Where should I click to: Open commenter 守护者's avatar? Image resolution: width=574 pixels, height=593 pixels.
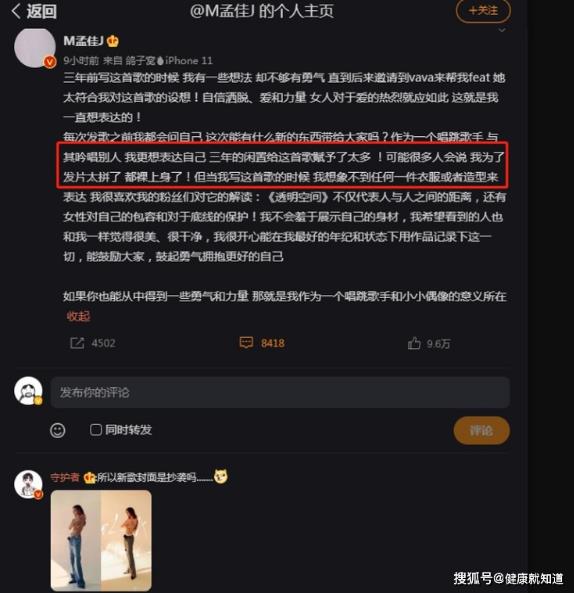coord(28,484)
